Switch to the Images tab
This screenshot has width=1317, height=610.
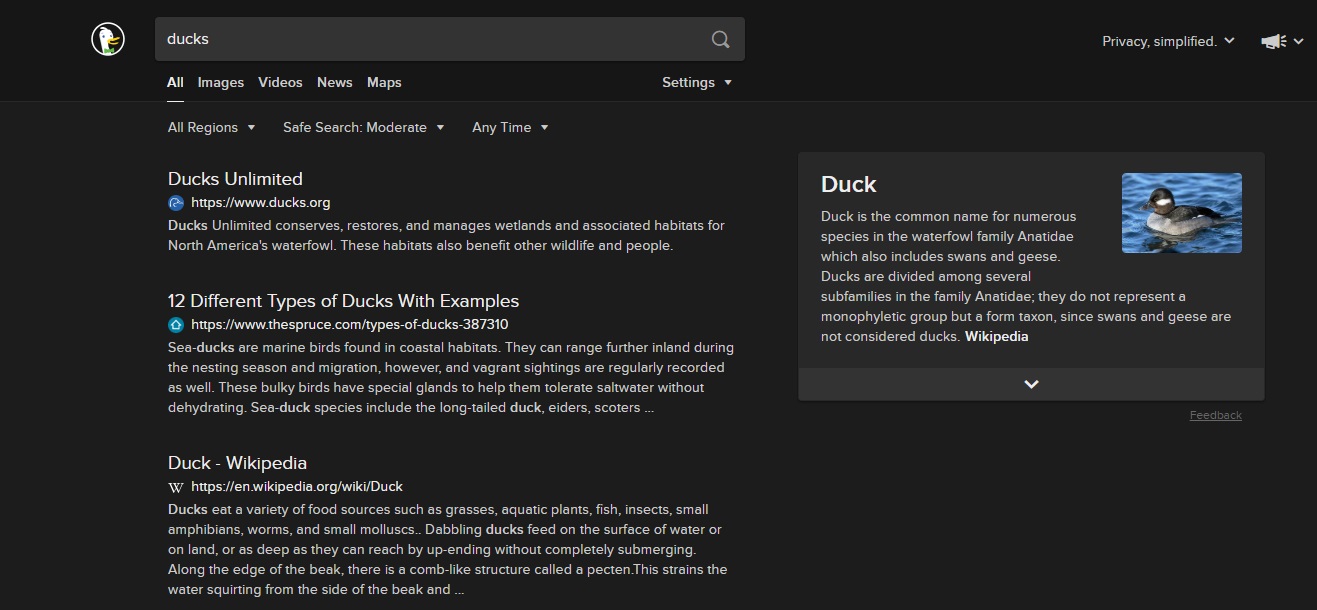pyautogui.click(x=220, y=82)
